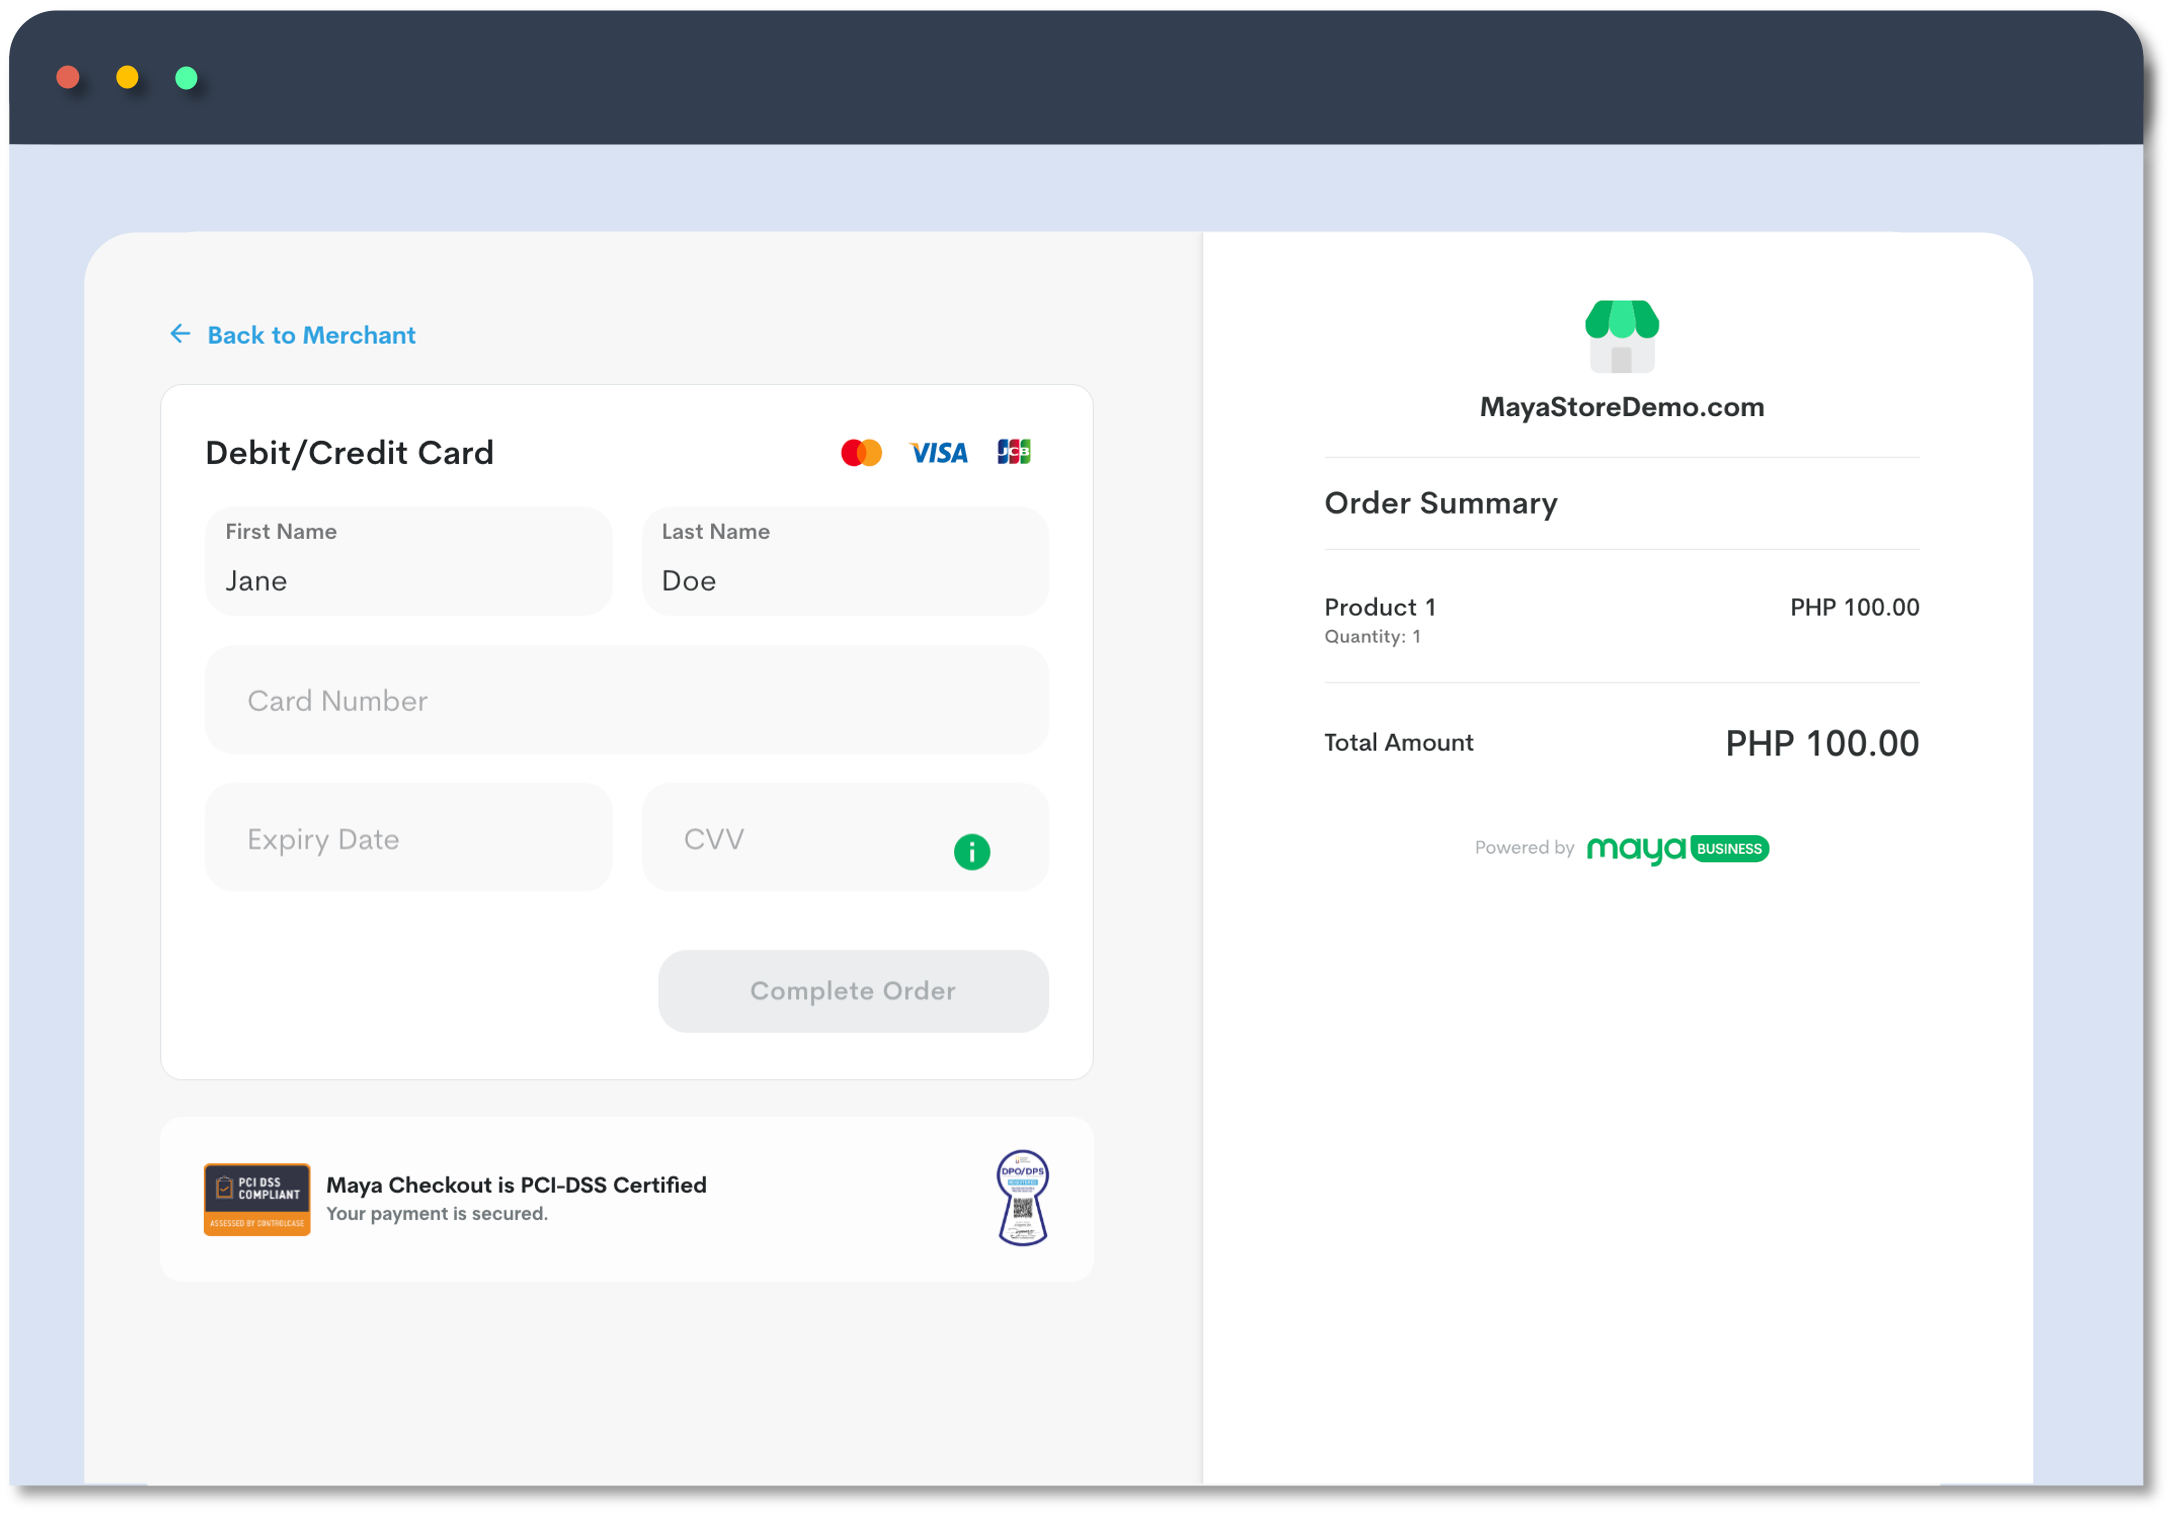The height and width of the screenshot is (1517, 2172).
Task: Click the green store icon
Action: tap(1622, 337)
